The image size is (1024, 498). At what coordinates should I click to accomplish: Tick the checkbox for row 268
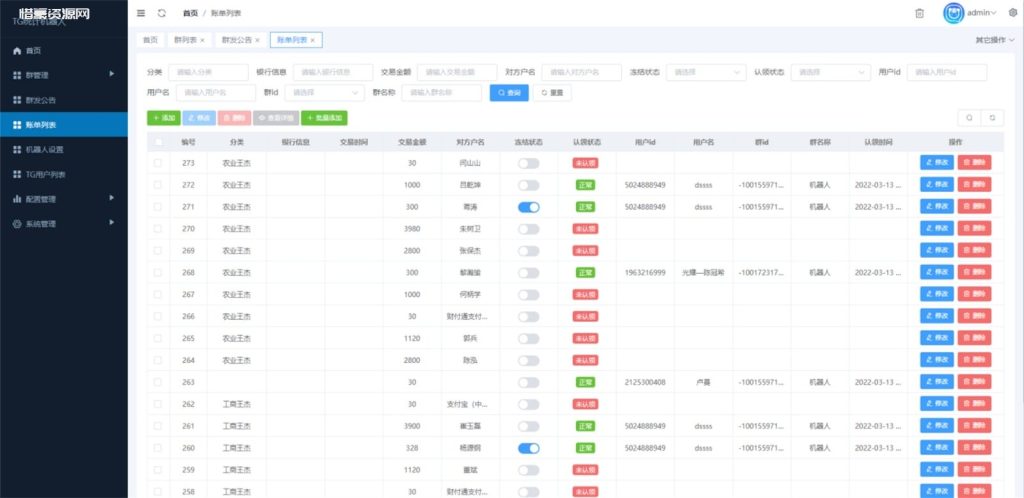157,273
